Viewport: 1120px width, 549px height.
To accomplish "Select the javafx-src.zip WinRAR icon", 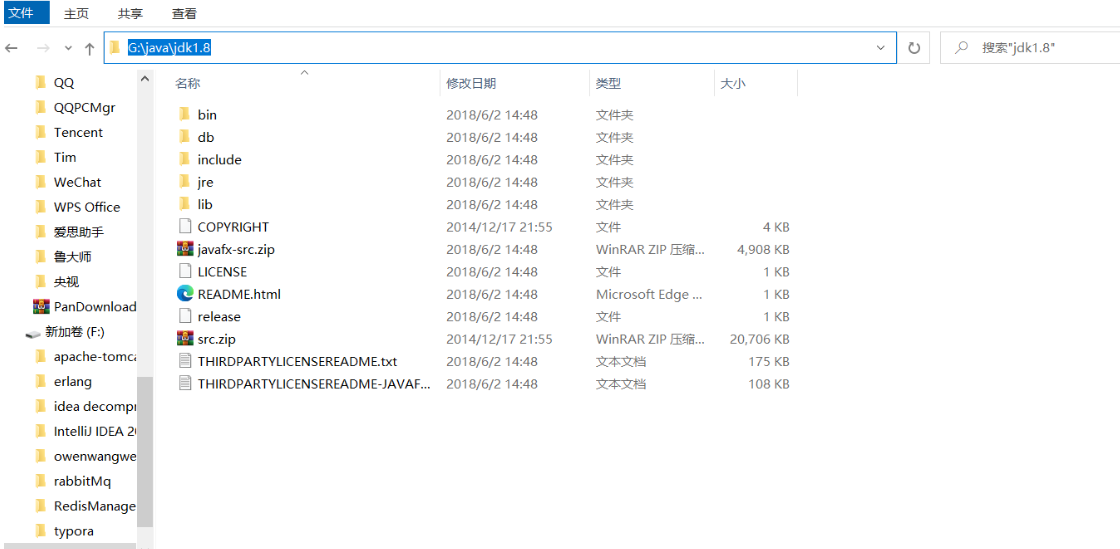I will [185, 249].
